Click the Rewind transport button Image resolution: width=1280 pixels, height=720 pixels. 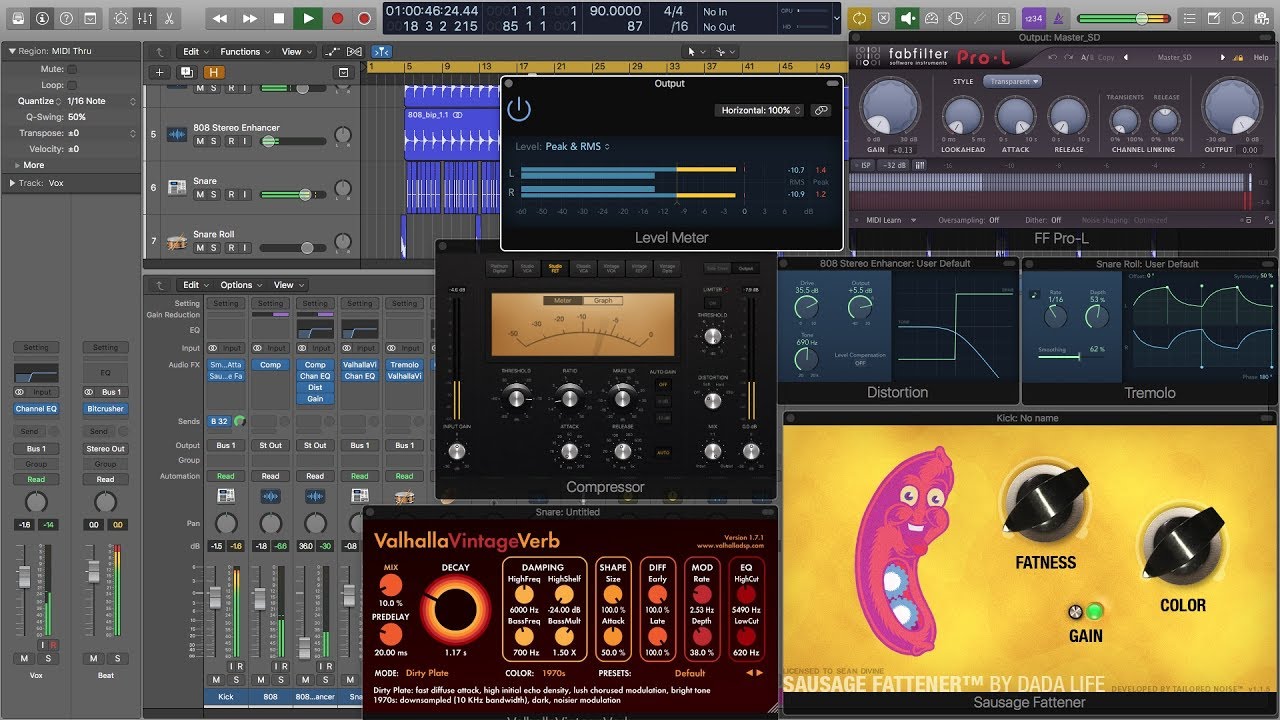[x=220, y=18]
